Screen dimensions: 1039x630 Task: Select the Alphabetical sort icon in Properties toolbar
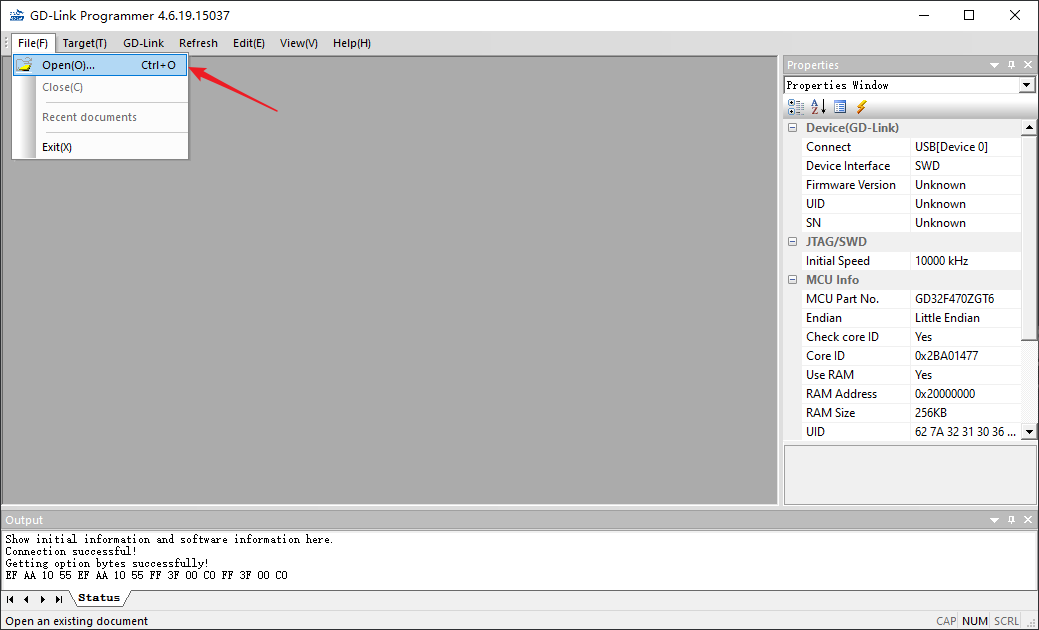(818, 107)
